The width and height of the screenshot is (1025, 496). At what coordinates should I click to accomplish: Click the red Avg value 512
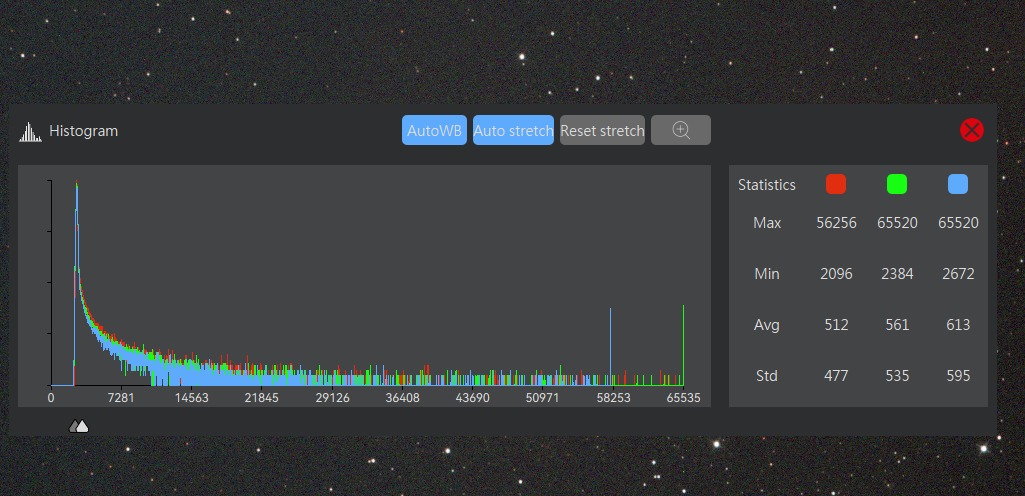click(x=836, y=325)
